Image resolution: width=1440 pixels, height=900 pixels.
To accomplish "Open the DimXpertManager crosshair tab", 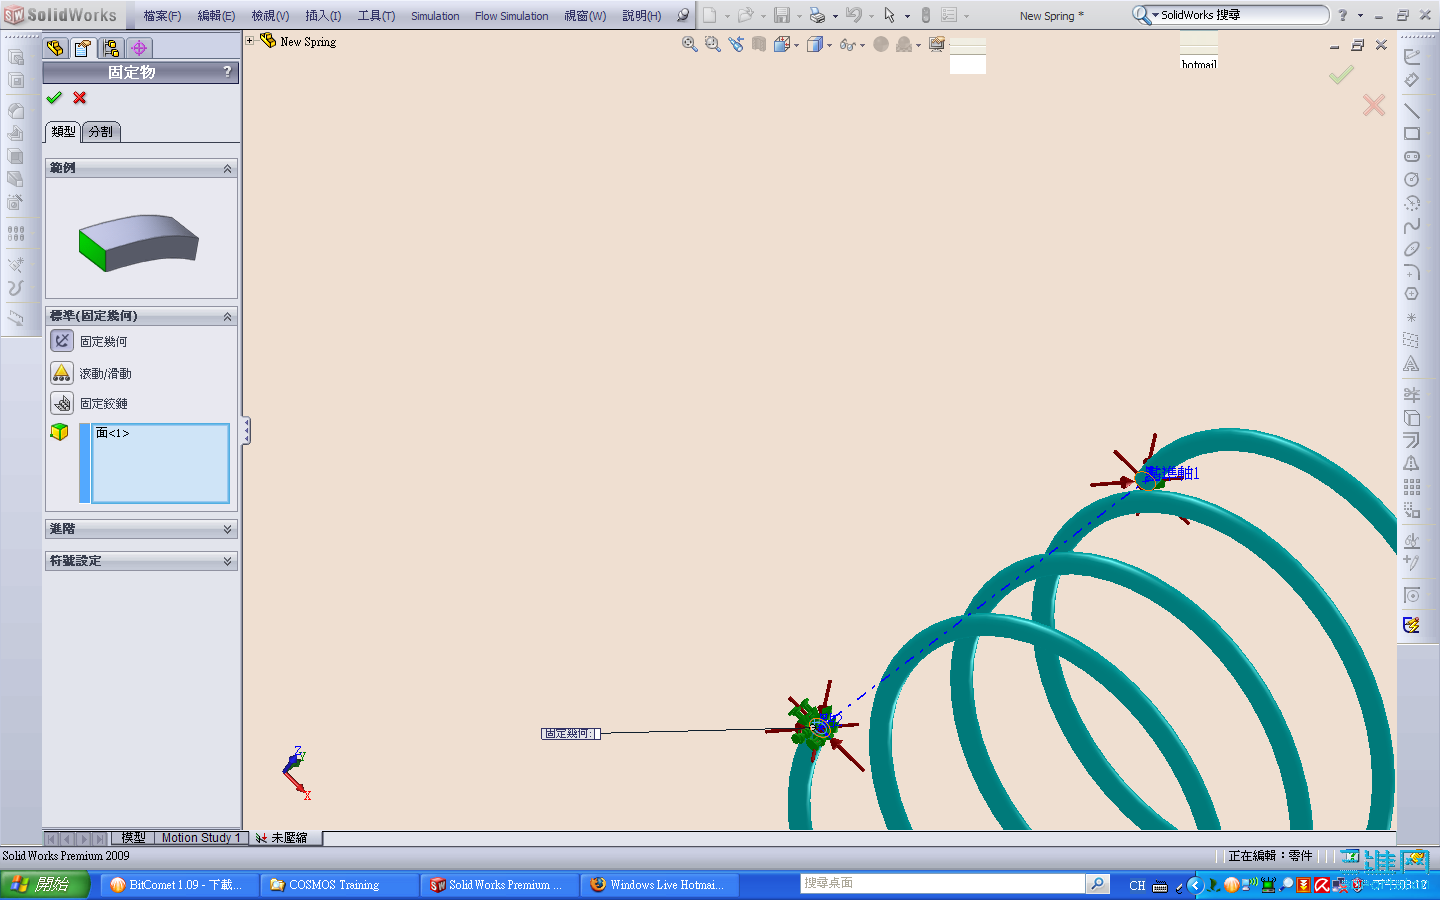I will point(139,48).
